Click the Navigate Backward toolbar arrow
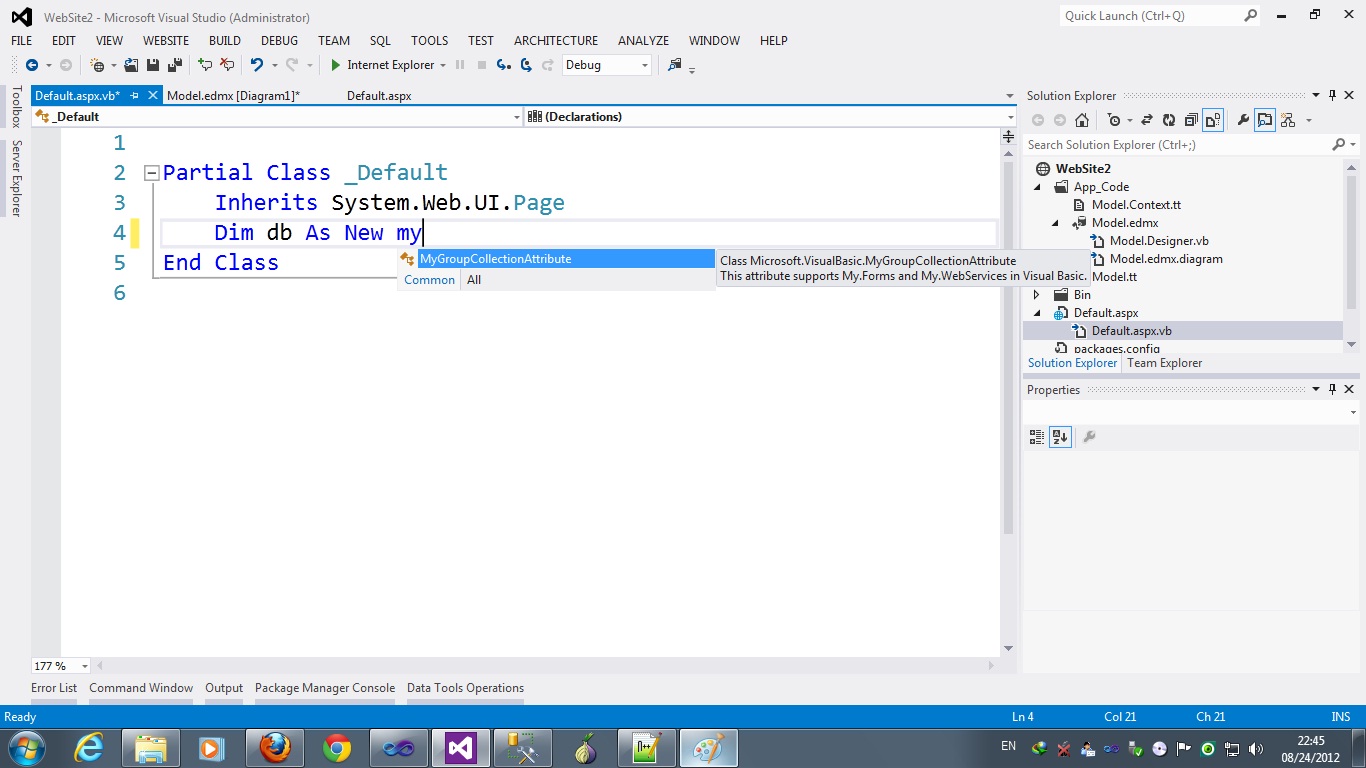1366x768 pixels. [32, 65]
